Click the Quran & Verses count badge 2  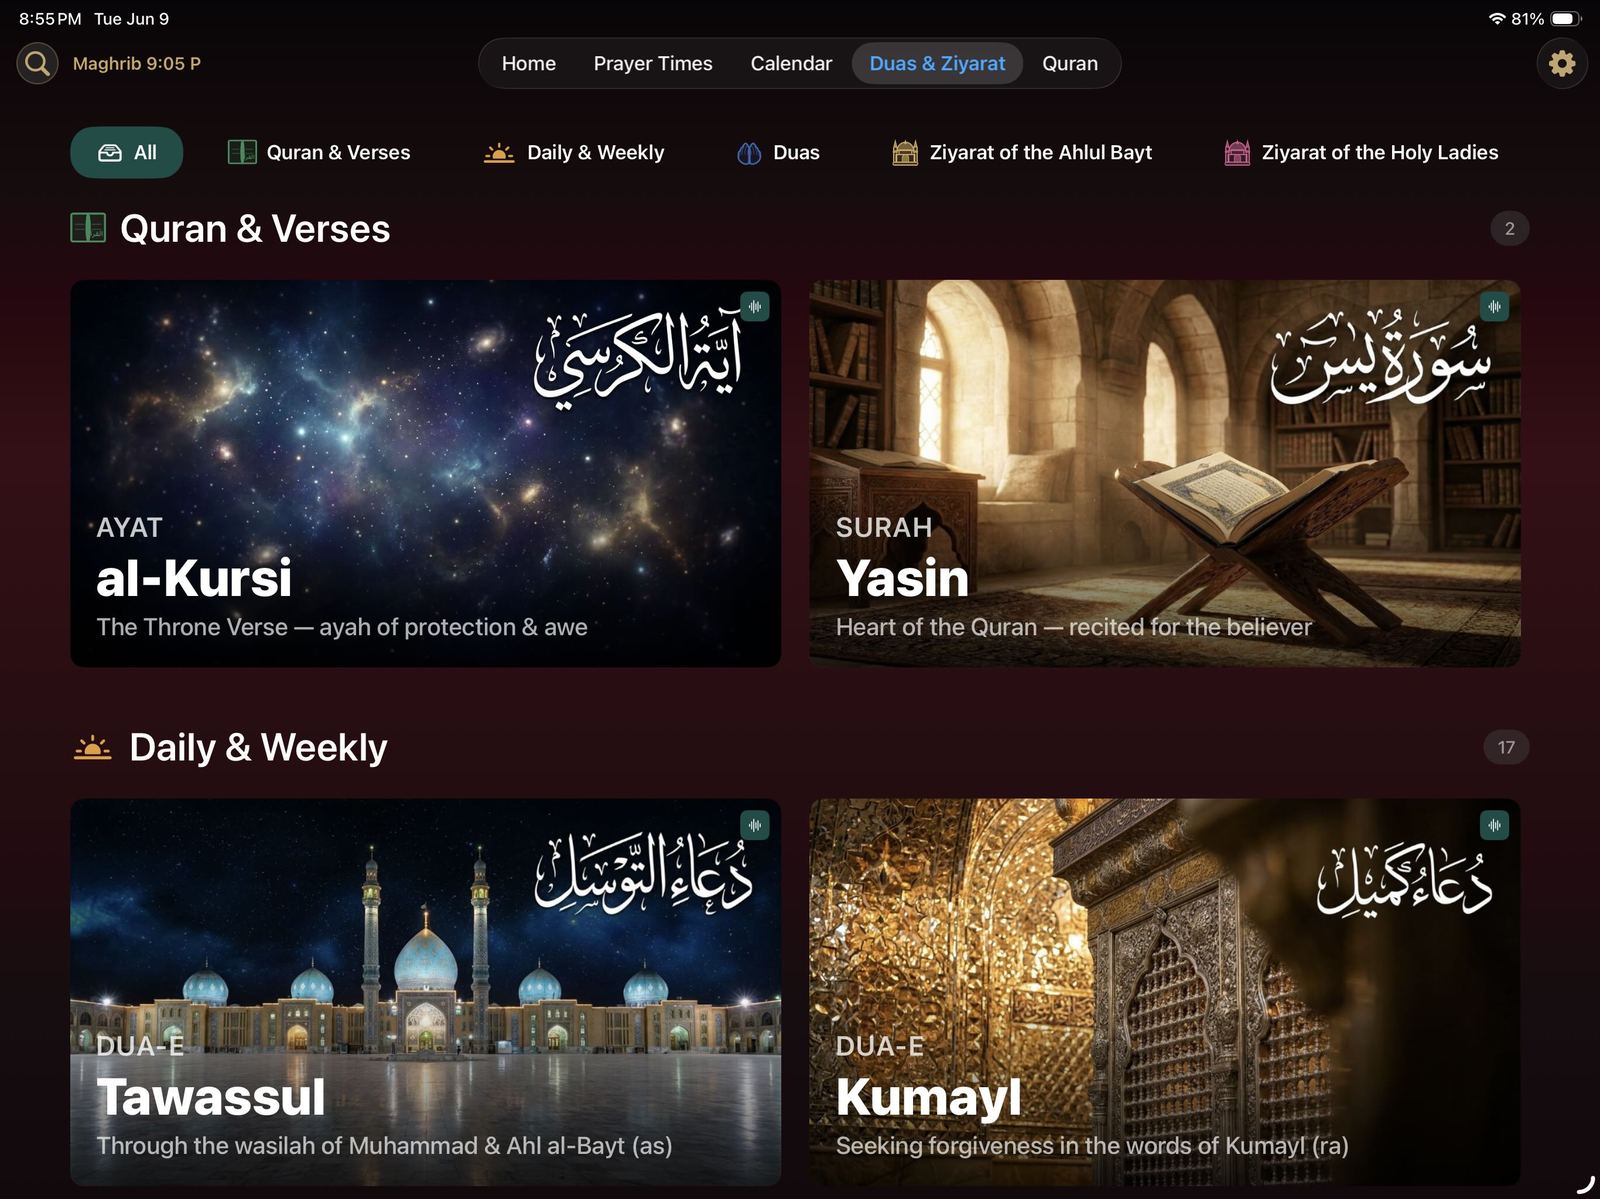(1509, 229)
